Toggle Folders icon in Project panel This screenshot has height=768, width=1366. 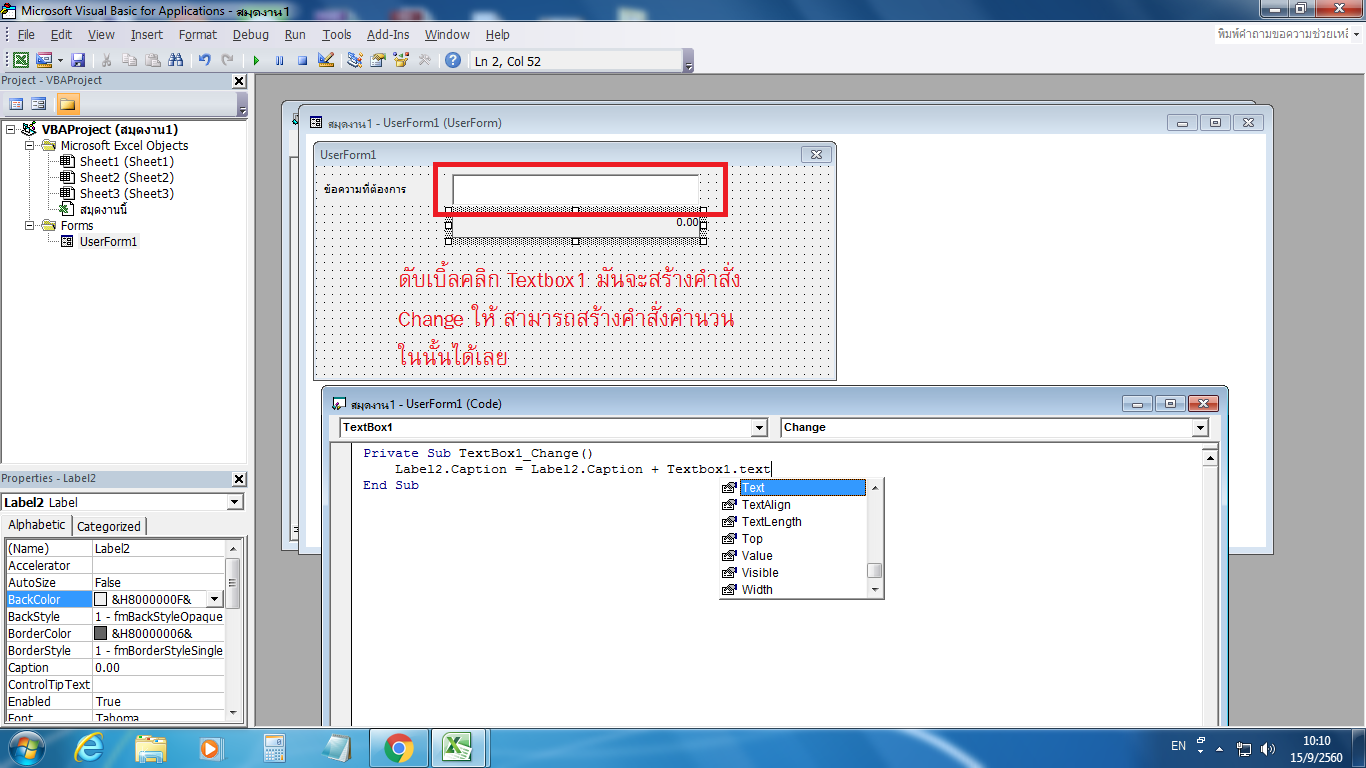(67, 104)
